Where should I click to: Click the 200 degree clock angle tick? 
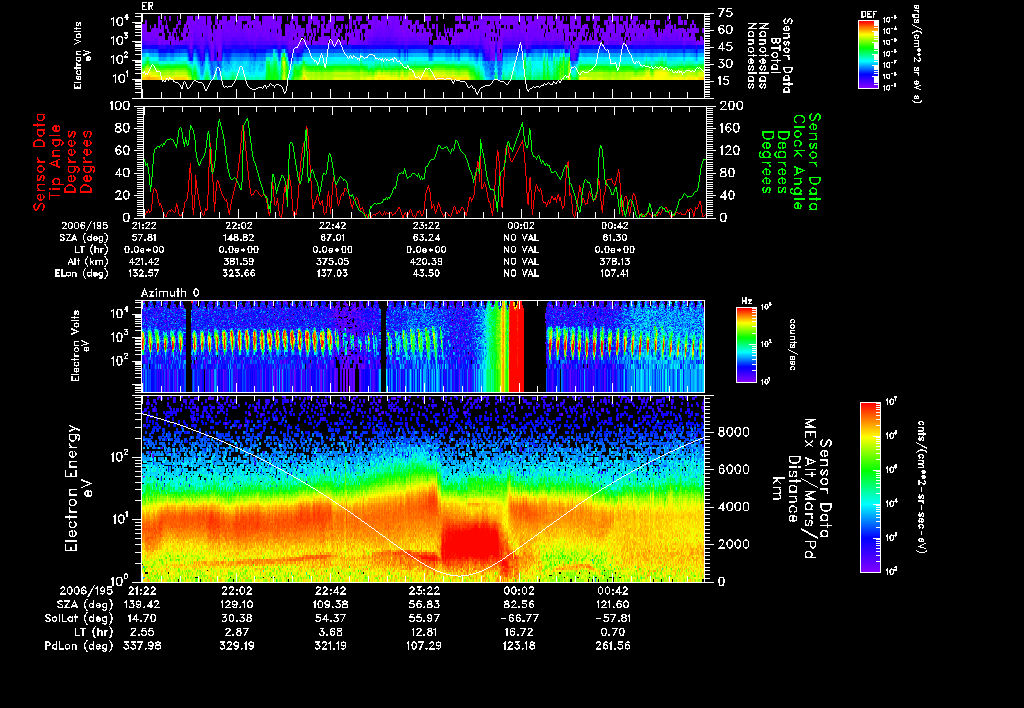(731, 106)
